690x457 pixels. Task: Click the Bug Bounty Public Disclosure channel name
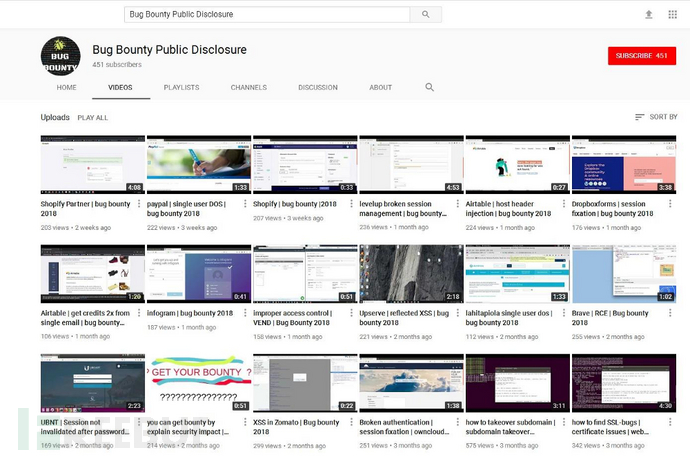(x=169, y=50)
